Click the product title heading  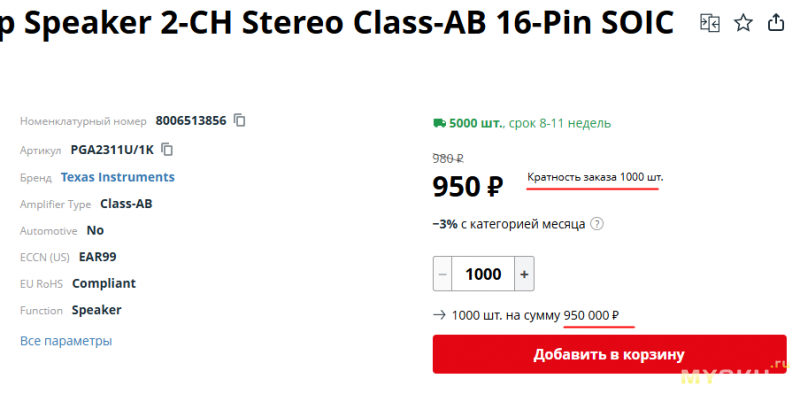point(337,22)
